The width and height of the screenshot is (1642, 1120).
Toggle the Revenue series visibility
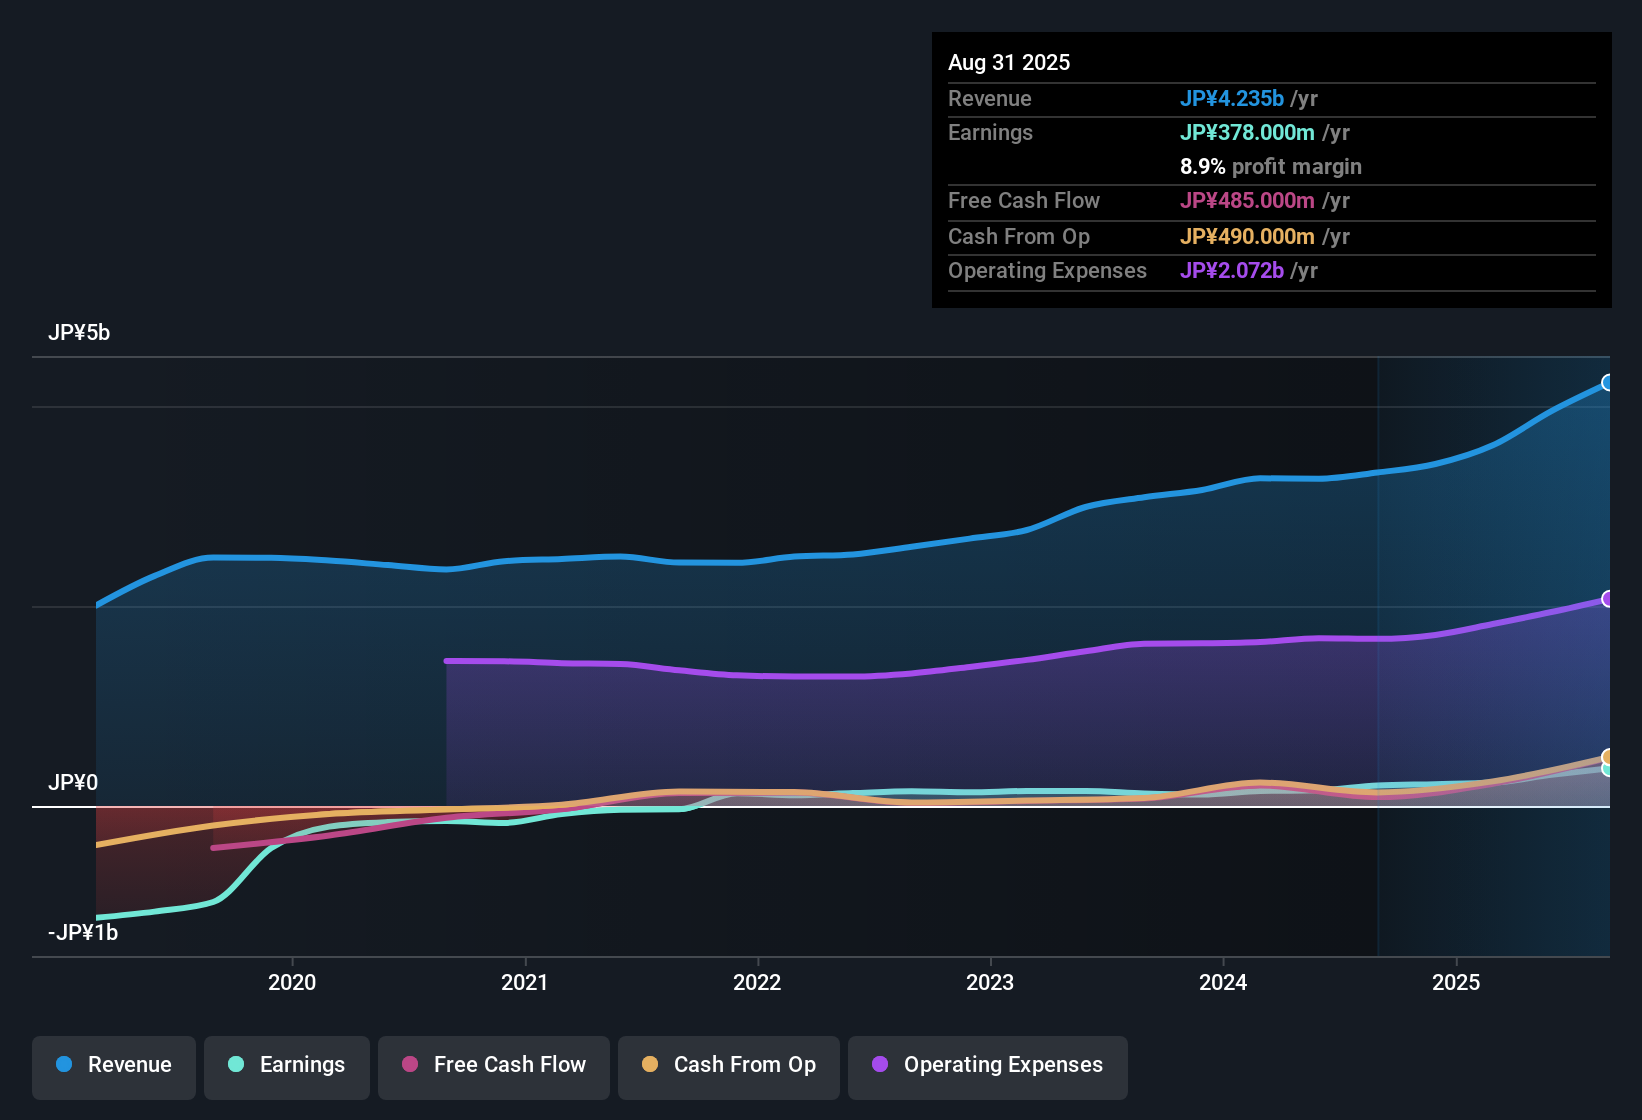click(113, 1065)
